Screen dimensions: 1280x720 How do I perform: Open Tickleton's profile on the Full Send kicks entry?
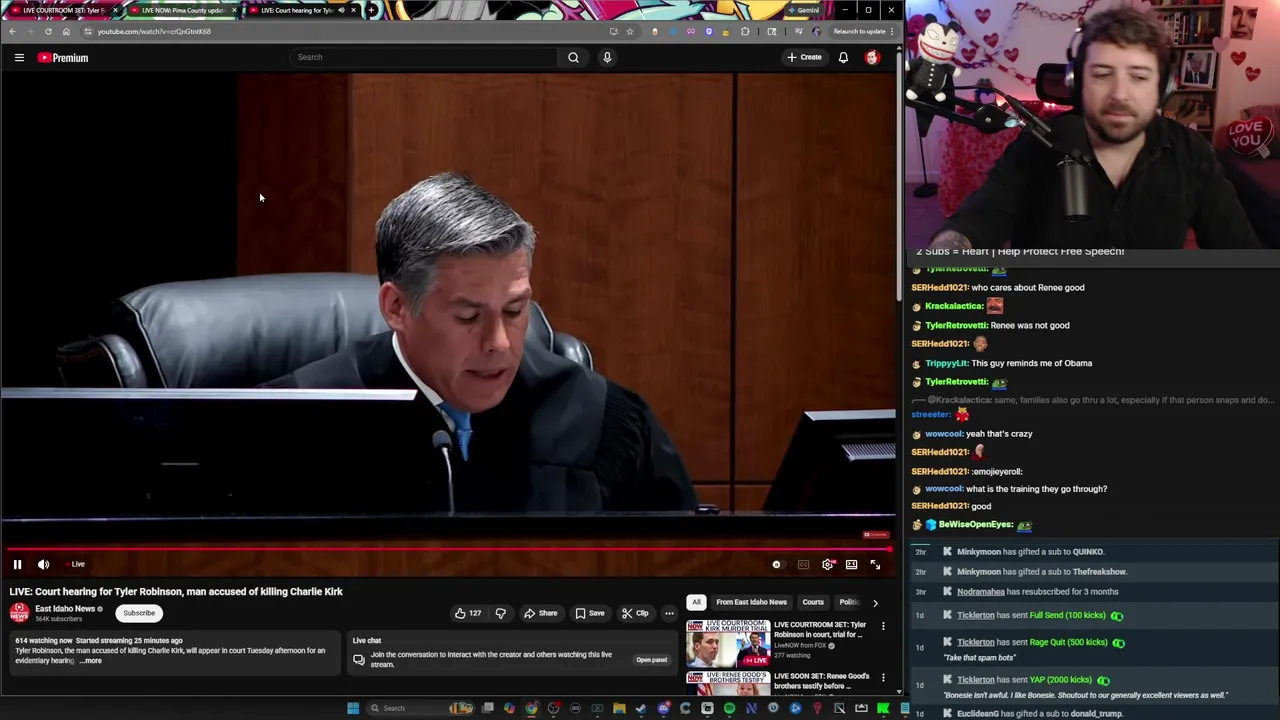click(x=975, y=615)
